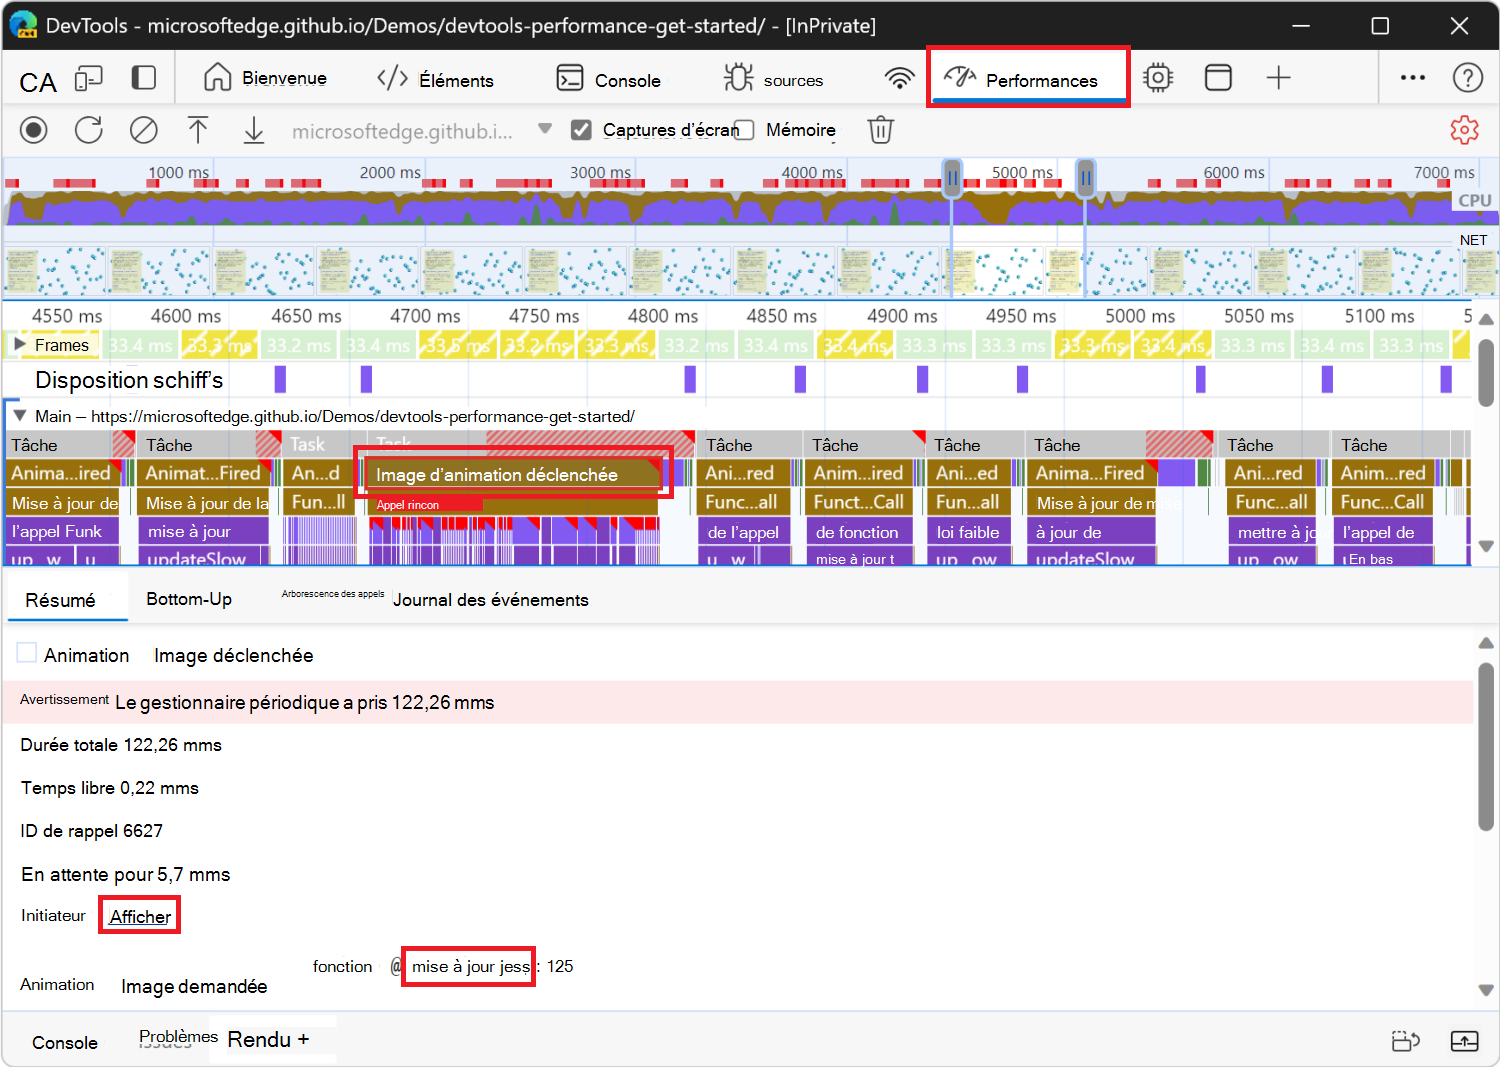Start recording with the record button

pos(34,130)
